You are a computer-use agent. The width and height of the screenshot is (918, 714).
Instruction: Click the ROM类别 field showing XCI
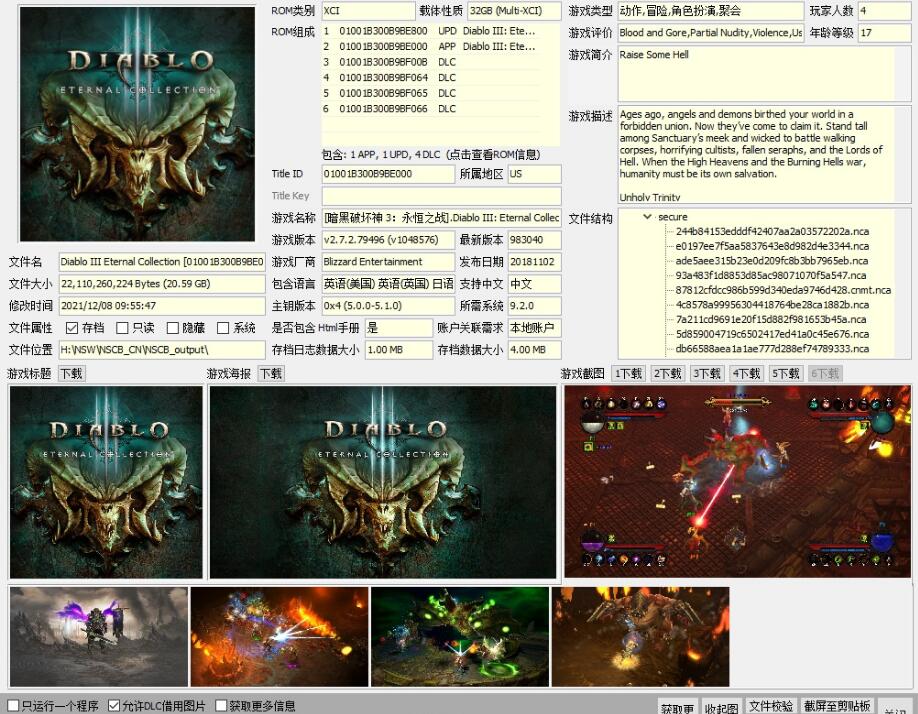(368, 11)
